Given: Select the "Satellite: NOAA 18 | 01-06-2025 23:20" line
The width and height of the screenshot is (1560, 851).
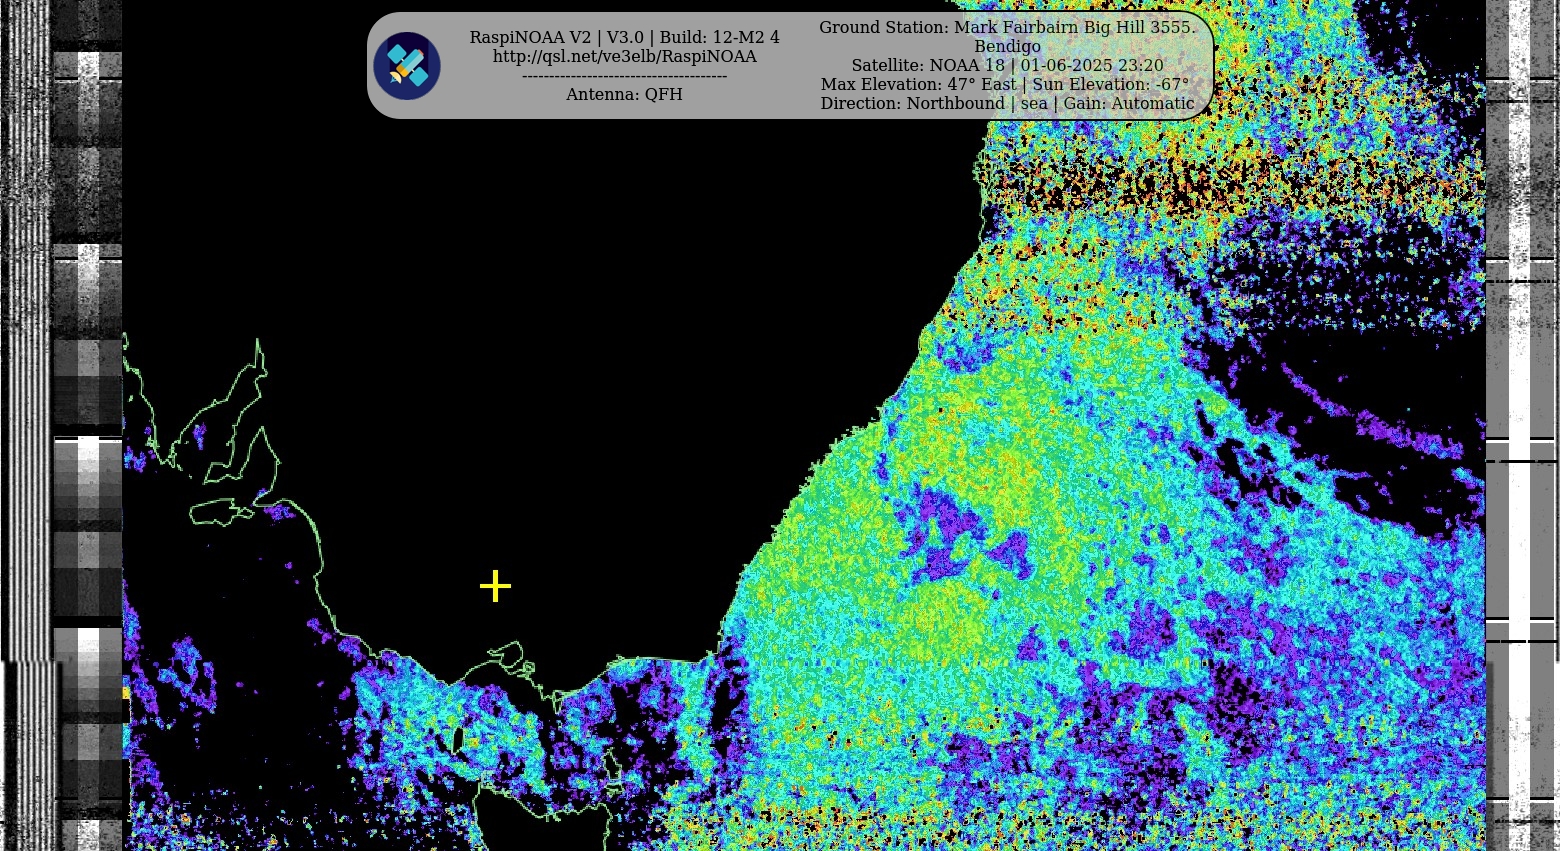Looking at the screenshot, I should point(1007,65).
